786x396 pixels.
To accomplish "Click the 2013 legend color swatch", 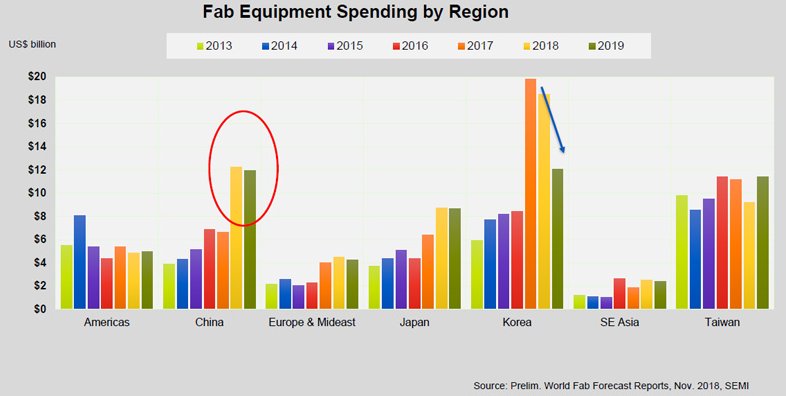I will point(200,46).
